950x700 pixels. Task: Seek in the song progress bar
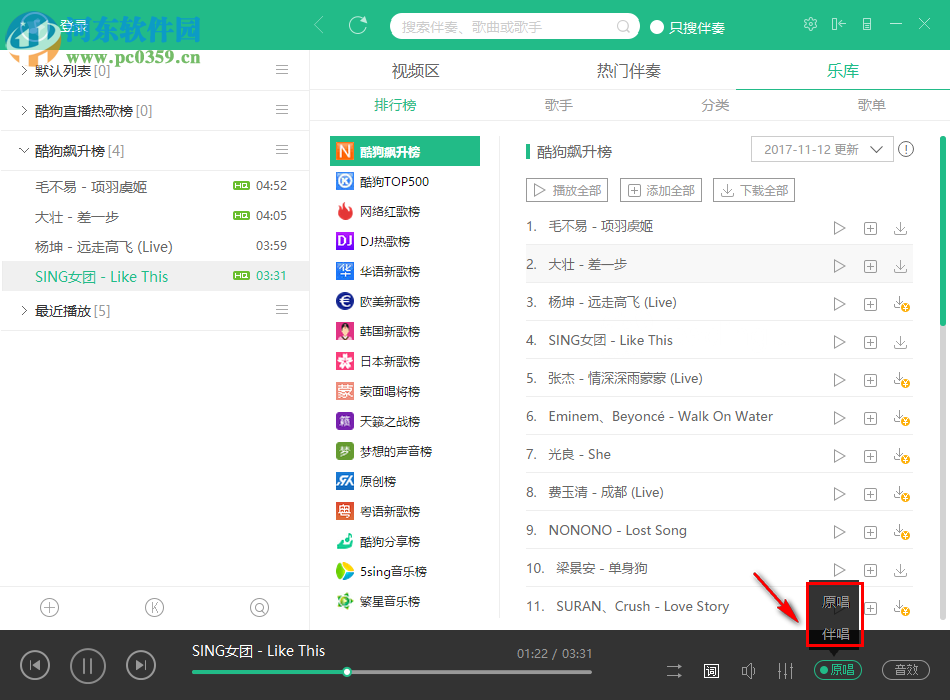coord(391,672)
